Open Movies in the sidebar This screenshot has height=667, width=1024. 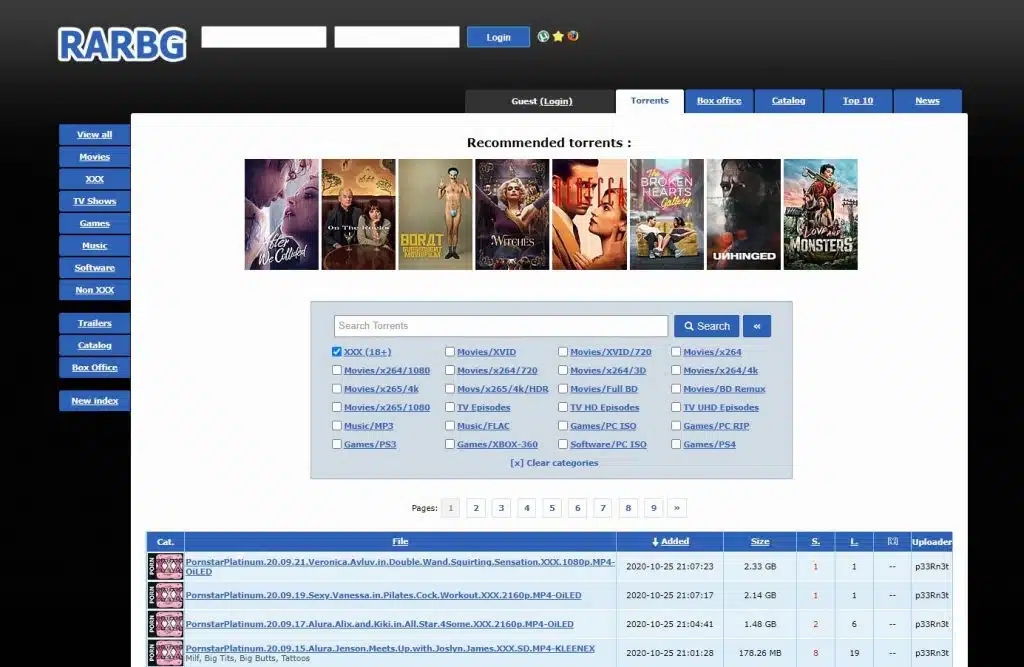click(x=95, y=157)
